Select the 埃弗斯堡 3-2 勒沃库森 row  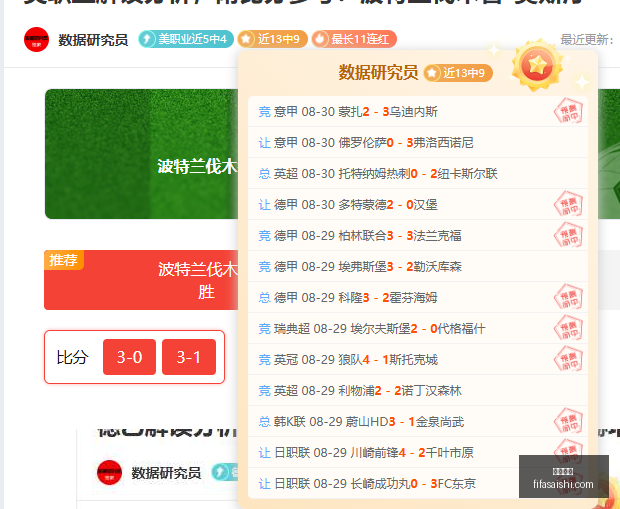pos(418,267)
